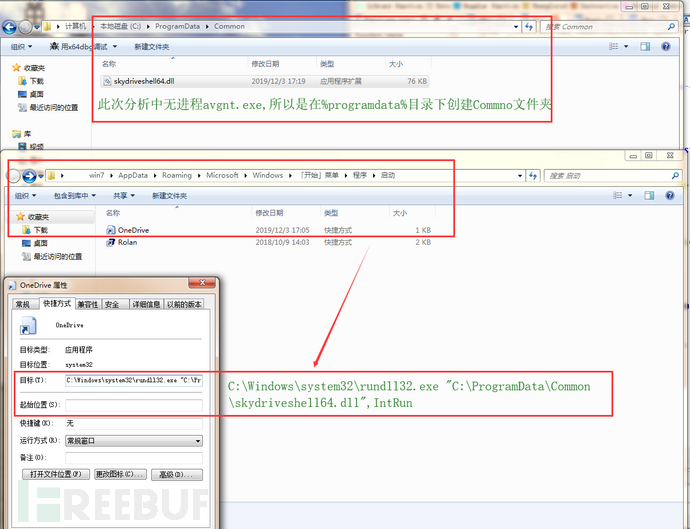
Task: Switch to 常规 tab in OneDrive properties
Action: coord(23,305)
